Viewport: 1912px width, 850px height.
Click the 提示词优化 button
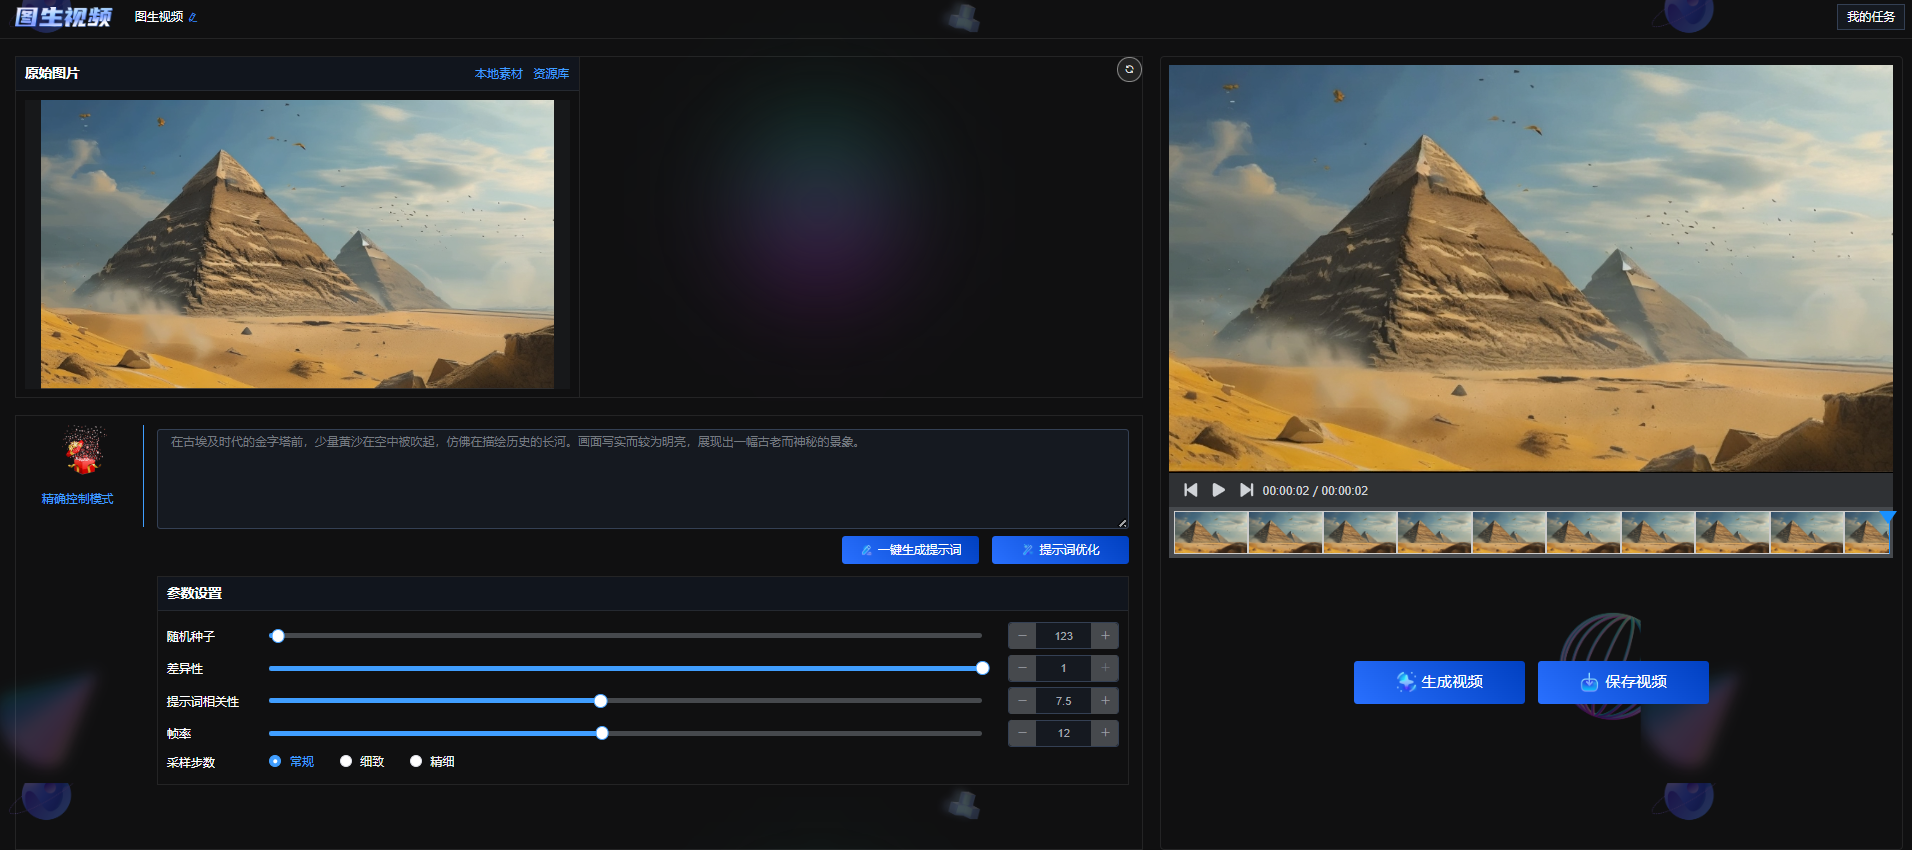point(1060,550)
